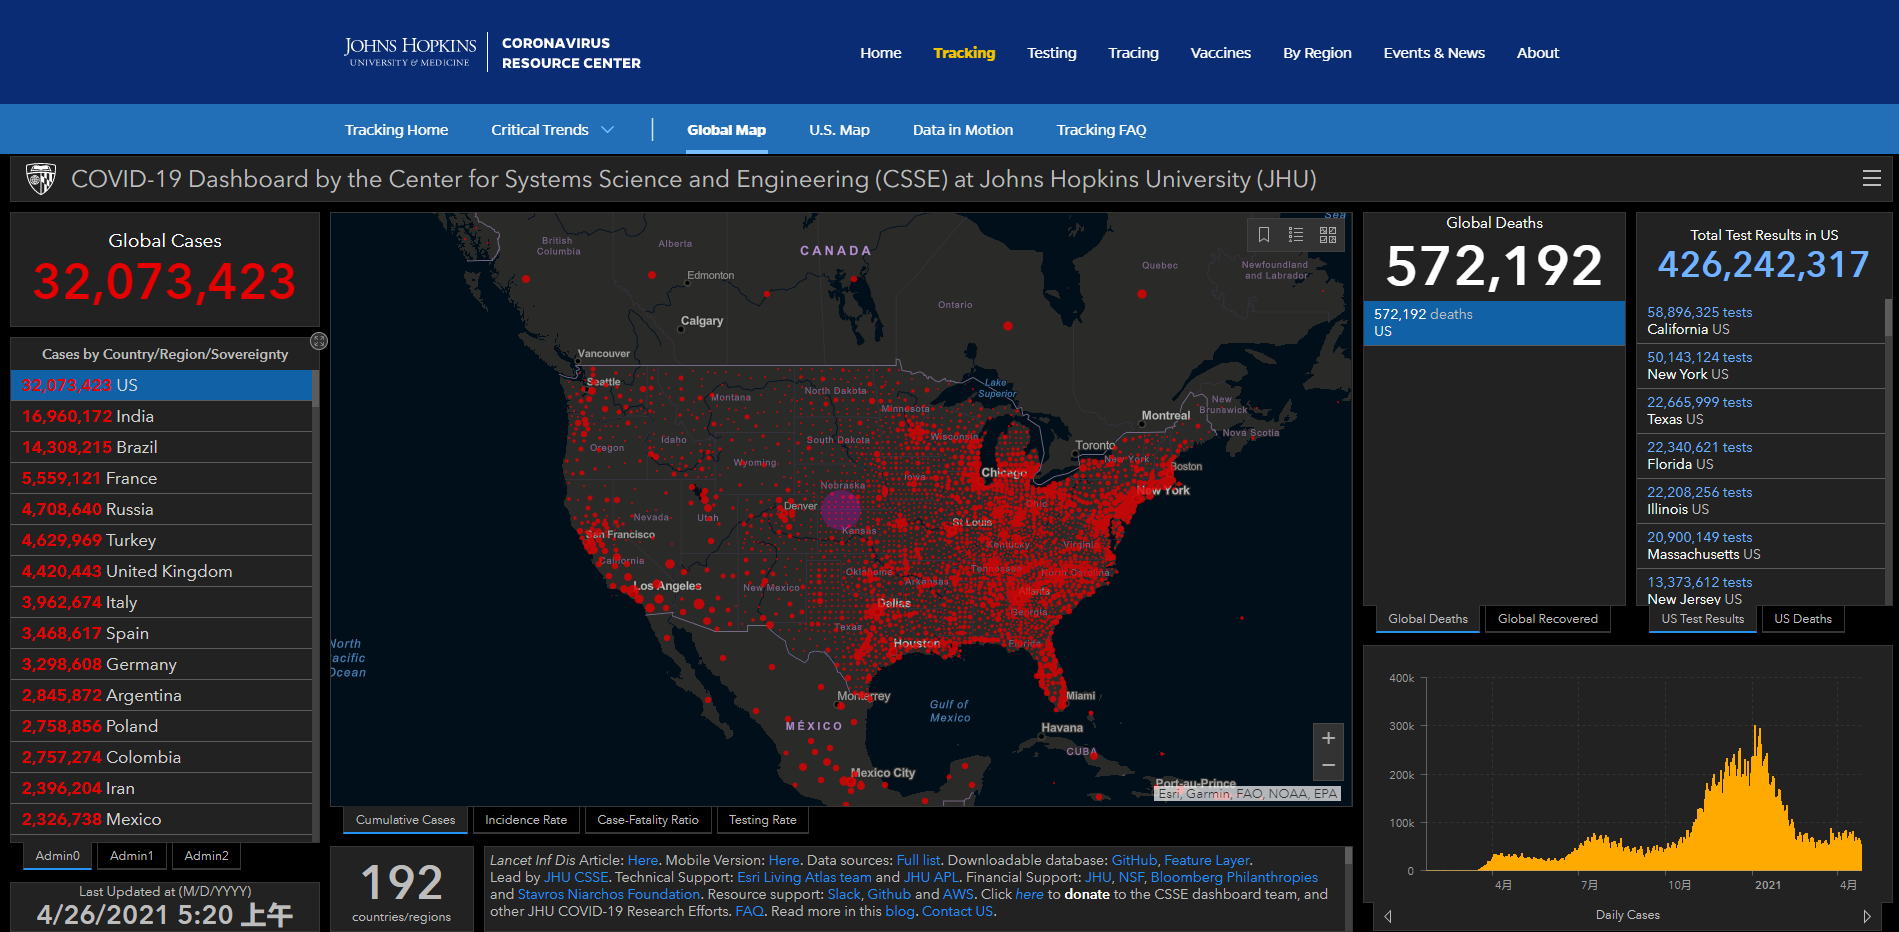Select US in the country list
The width and height of the screenshot is (1899, 932).
pyautogui.click(x=161, y=385)
